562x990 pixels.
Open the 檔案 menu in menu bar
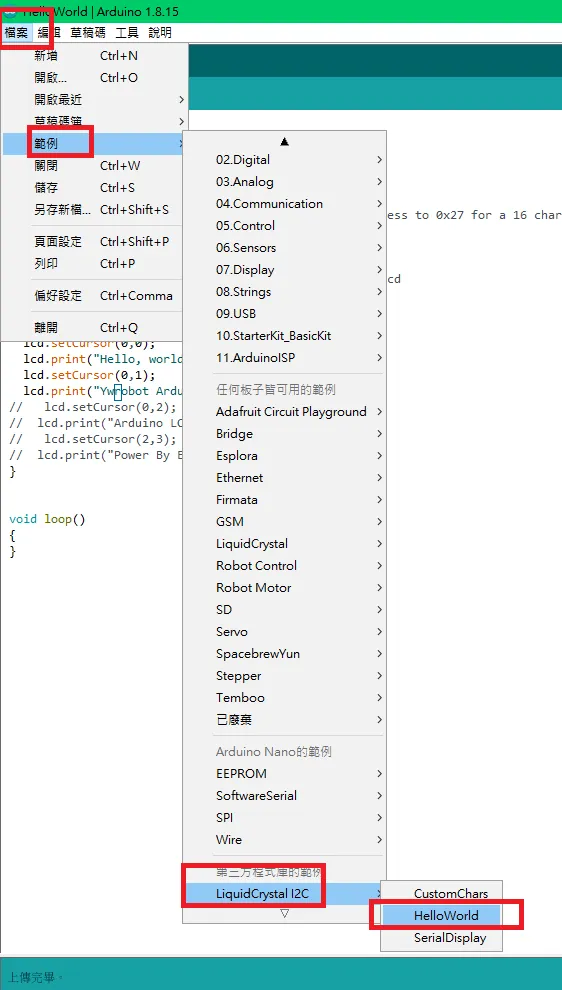pyautogui.click(x=16, y=33)
